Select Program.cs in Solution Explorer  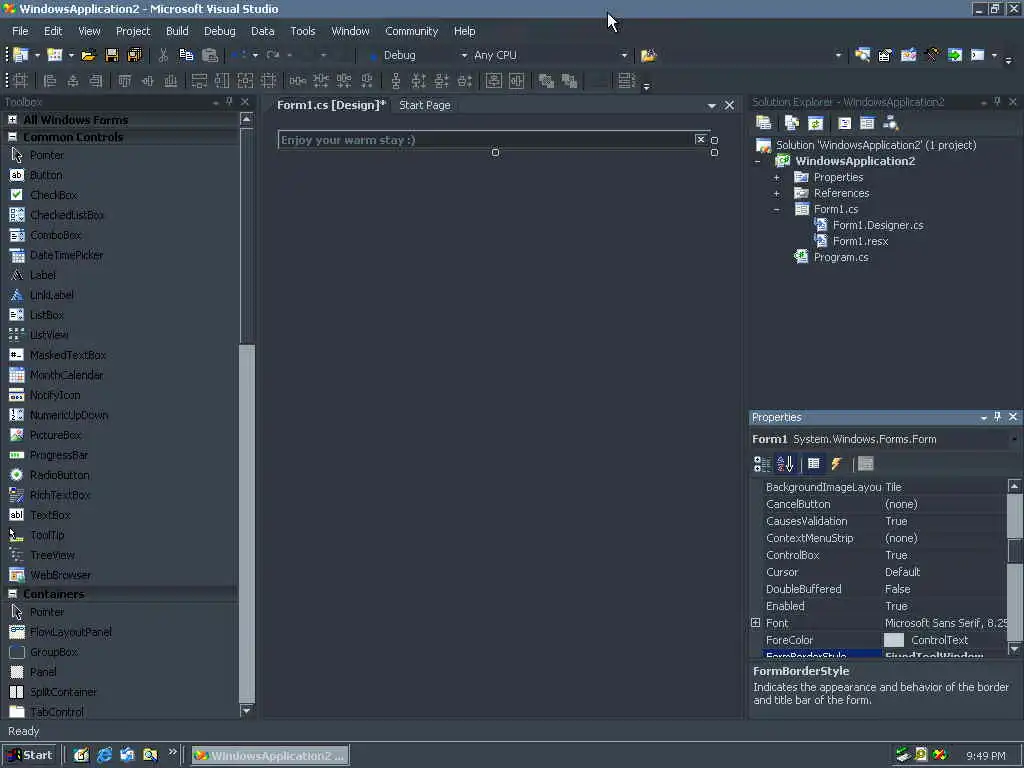[x=840, y=257]
